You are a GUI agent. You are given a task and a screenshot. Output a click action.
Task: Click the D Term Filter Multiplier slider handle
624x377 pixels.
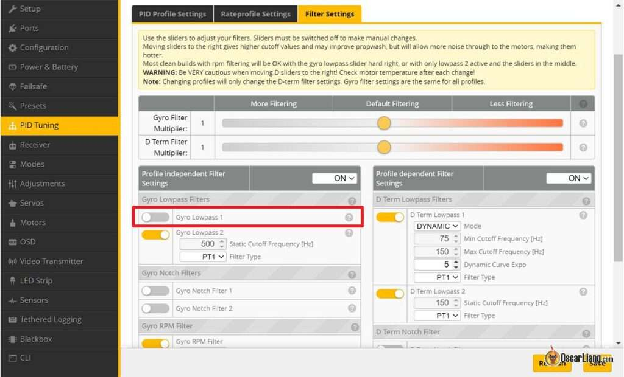[x=384, y=148]
